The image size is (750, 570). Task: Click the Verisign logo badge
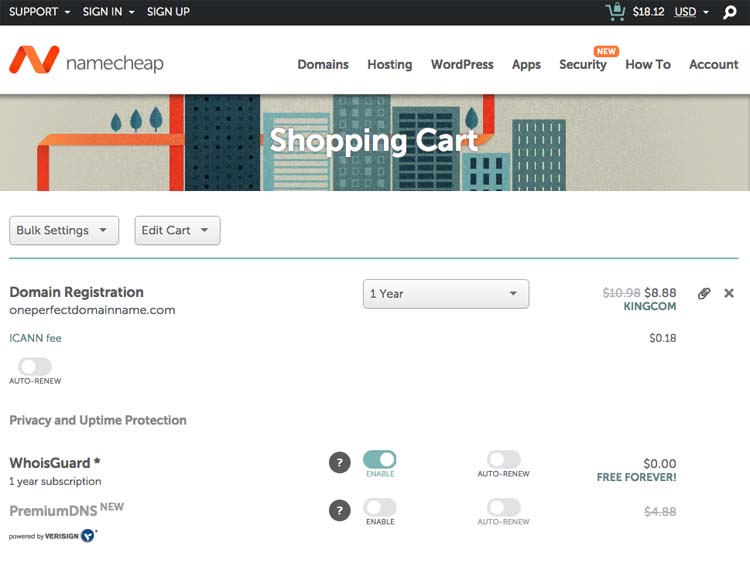click(88, 536)
